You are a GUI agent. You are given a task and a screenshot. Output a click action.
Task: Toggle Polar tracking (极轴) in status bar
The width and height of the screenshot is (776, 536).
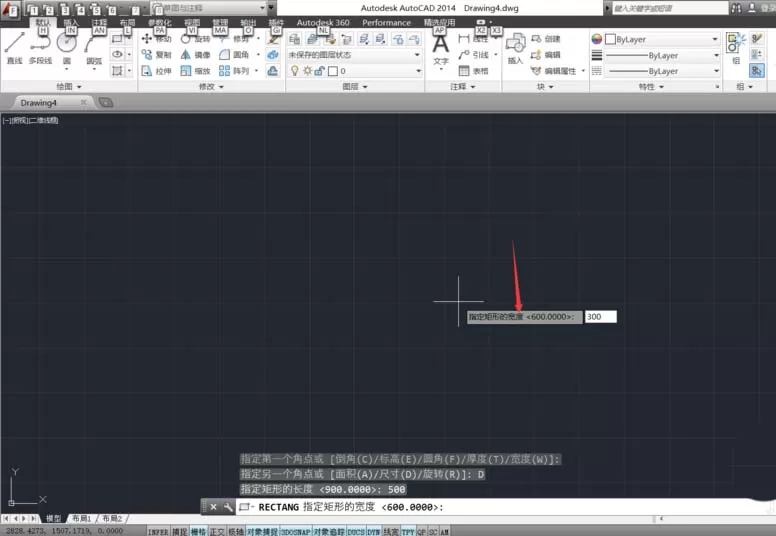236,532
